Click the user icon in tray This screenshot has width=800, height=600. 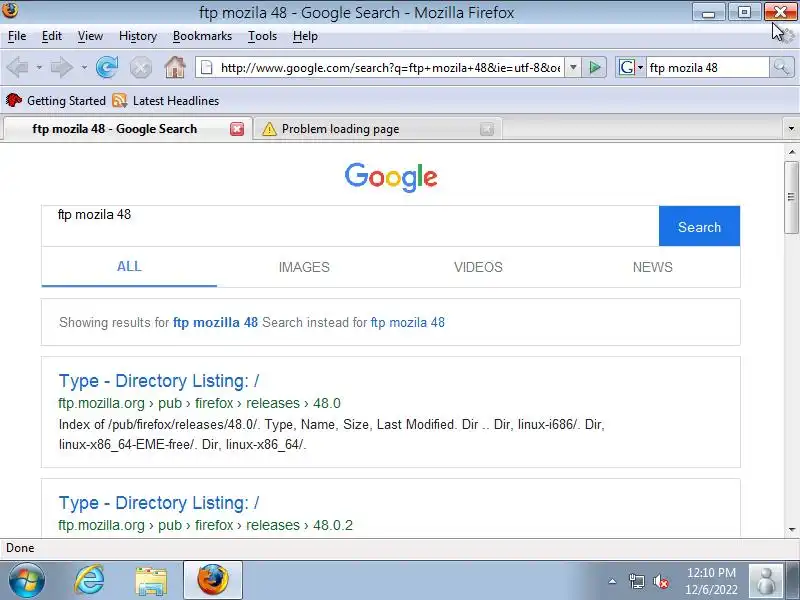(766, 581)
